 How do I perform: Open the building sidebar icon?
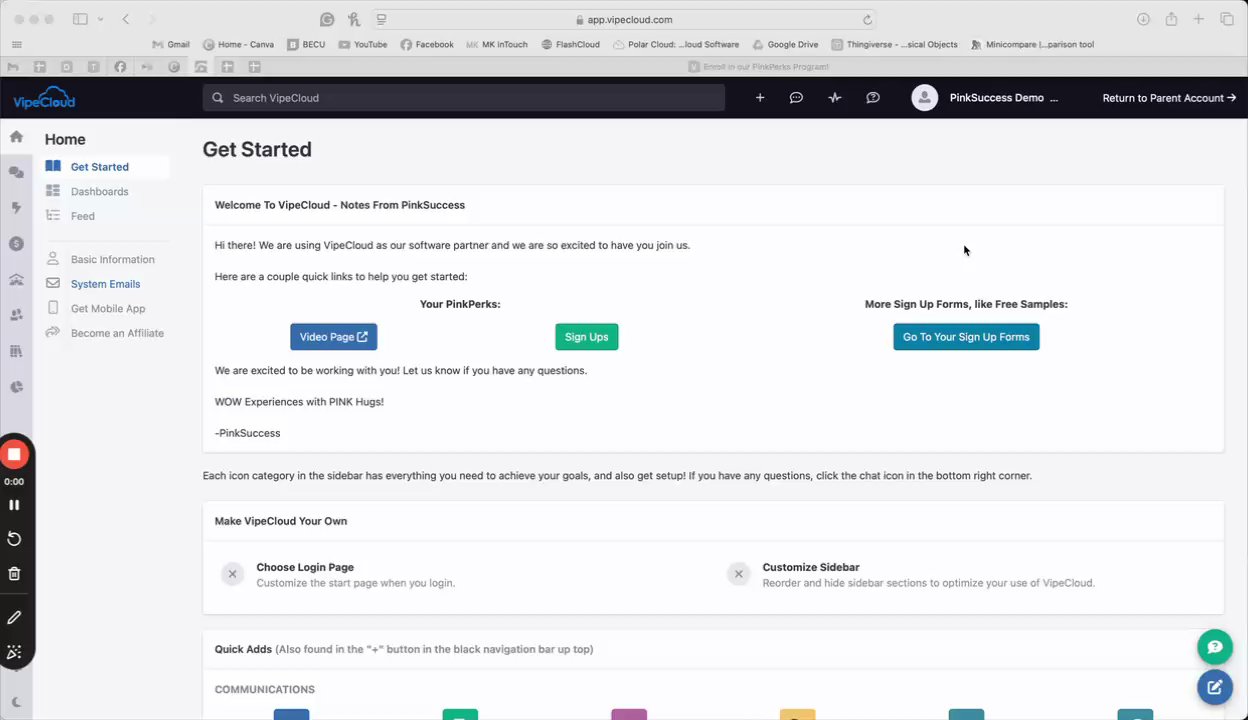click(16, 280)
